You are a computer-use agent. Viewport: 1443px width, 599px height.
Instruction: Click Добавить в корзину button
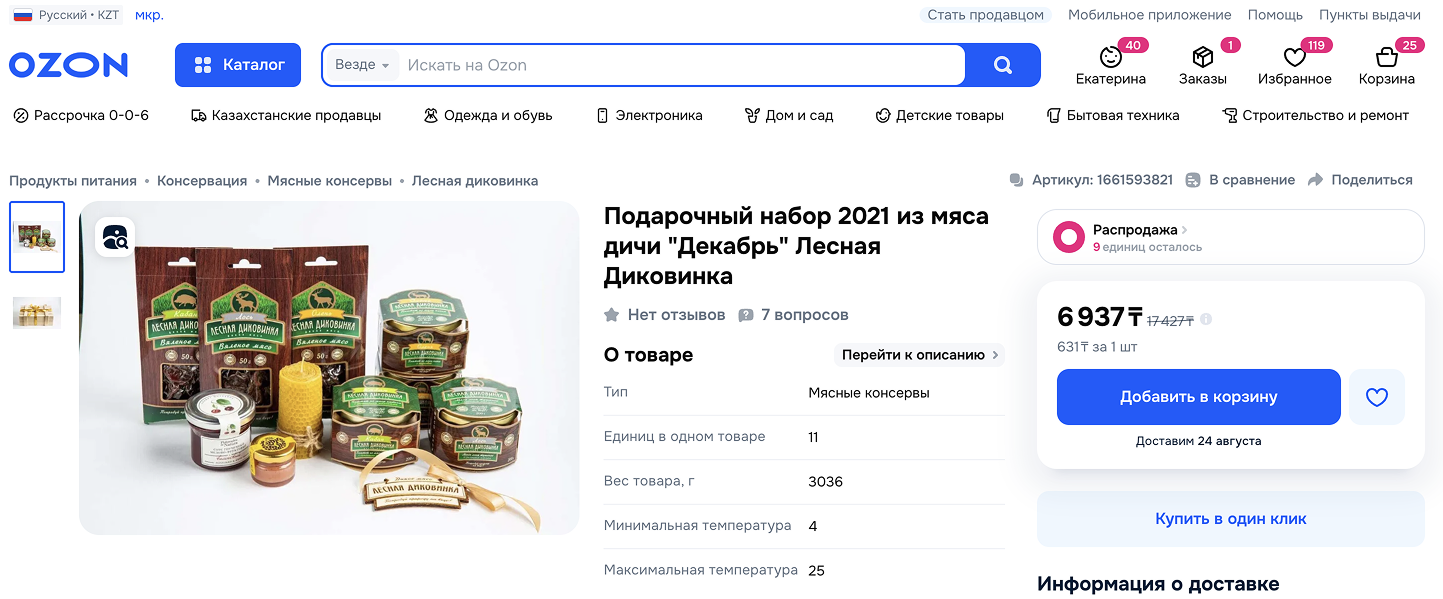(x=1199, y=397)
